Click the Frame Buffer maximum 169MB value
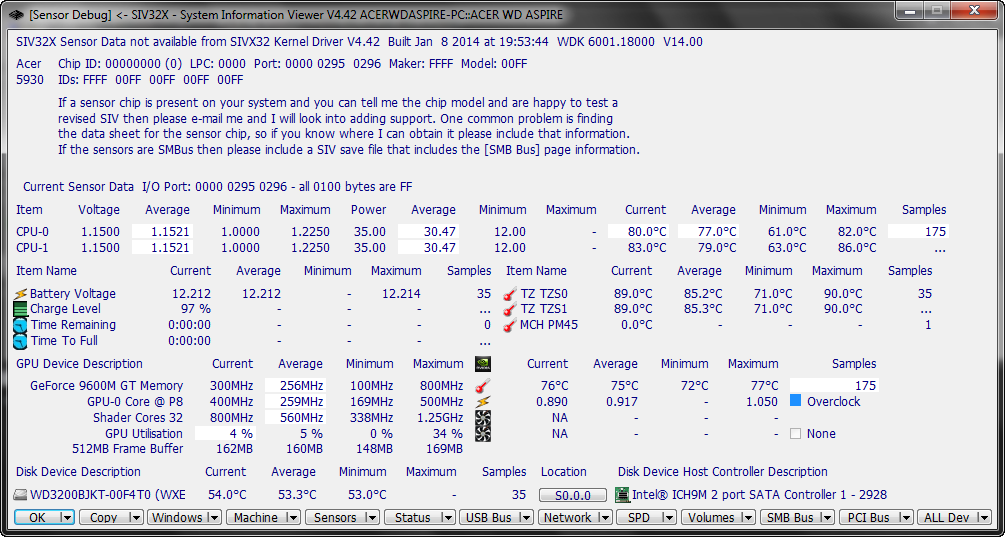The height and width of the screenshot is (537, 1005). (x=444, y=449)
